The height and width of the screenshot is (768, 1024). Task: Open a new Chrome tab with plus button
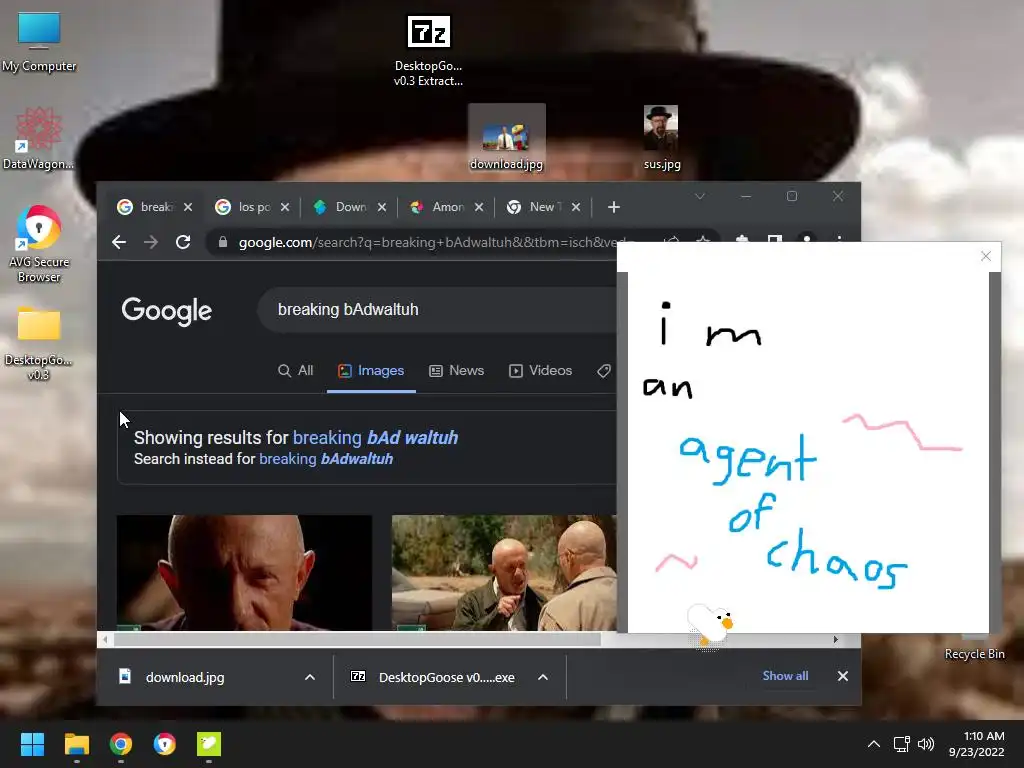[613, 207]
